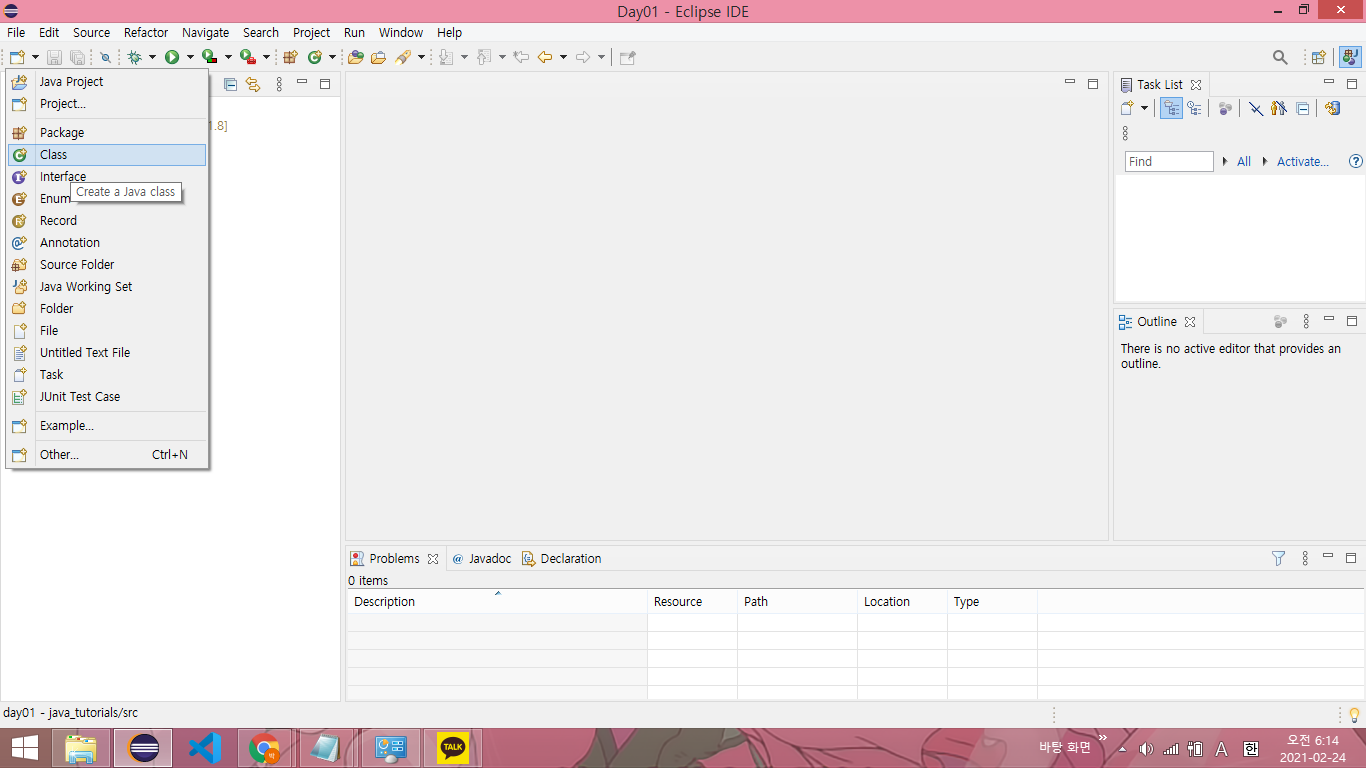The width and height of the screenshot is (1366, 768).
Task: Click New Task icon in Task List
Action: pyautogui.click(x=1127, y=108)
